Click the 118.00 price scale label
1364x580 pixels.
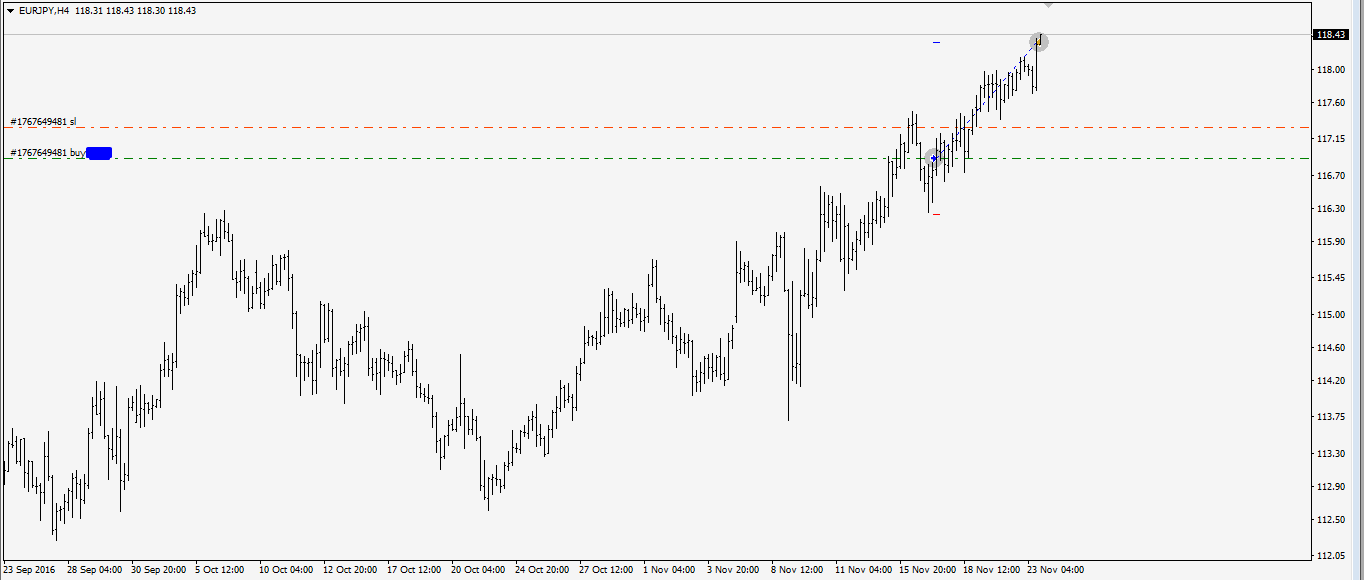click(1330, 70)
